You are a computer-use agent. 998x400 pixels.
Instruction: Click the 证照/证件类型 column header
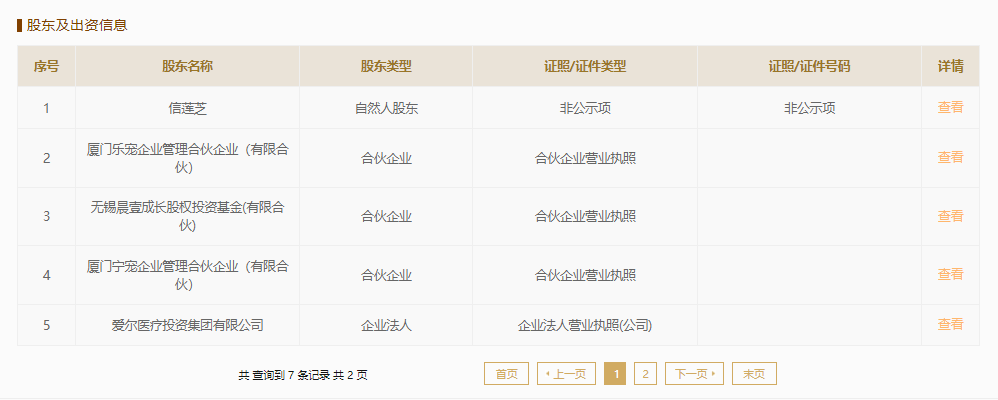[x=585, y=66]
